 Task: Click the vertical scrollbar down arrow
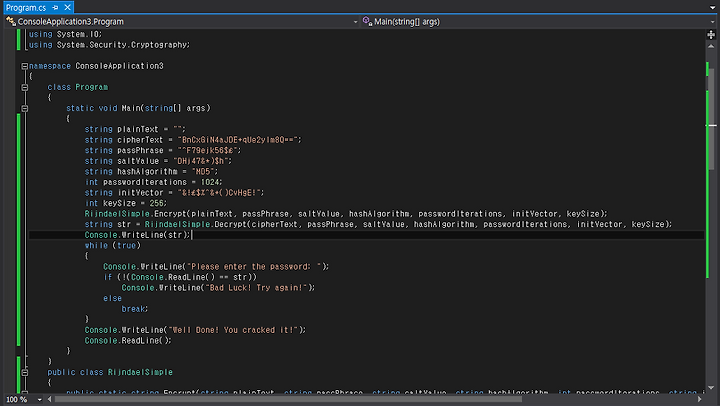[x=711, y=388]
